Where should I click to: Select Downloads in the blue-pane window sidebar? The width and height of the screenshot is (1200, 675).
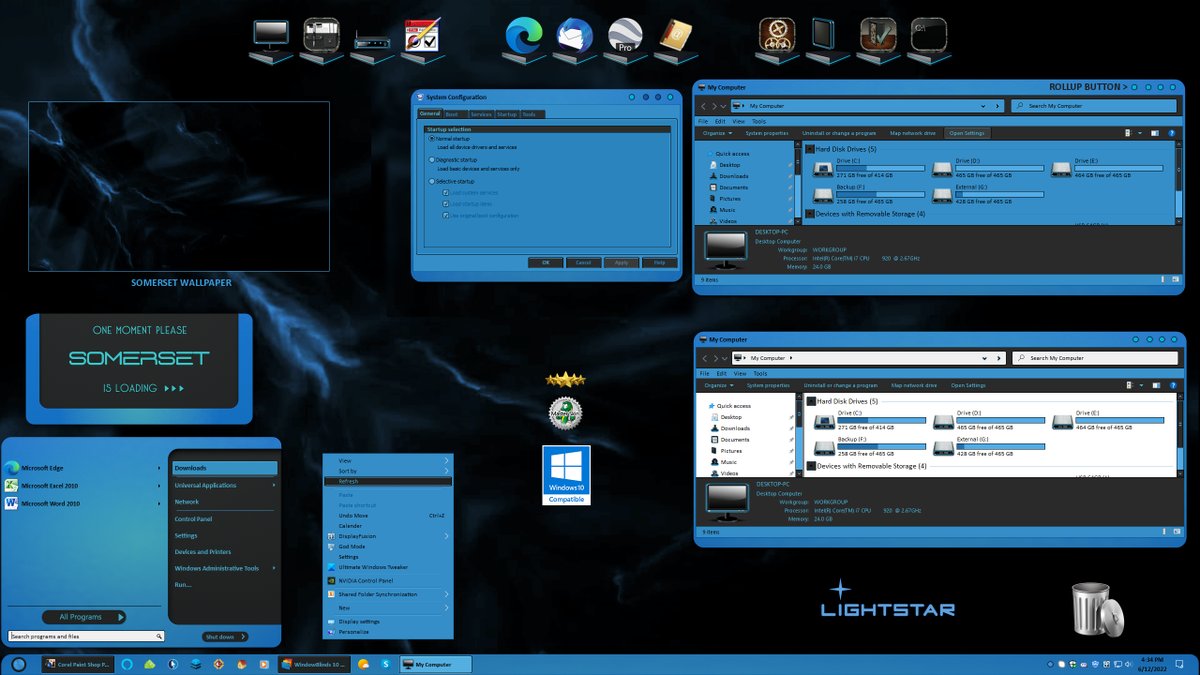733,176
